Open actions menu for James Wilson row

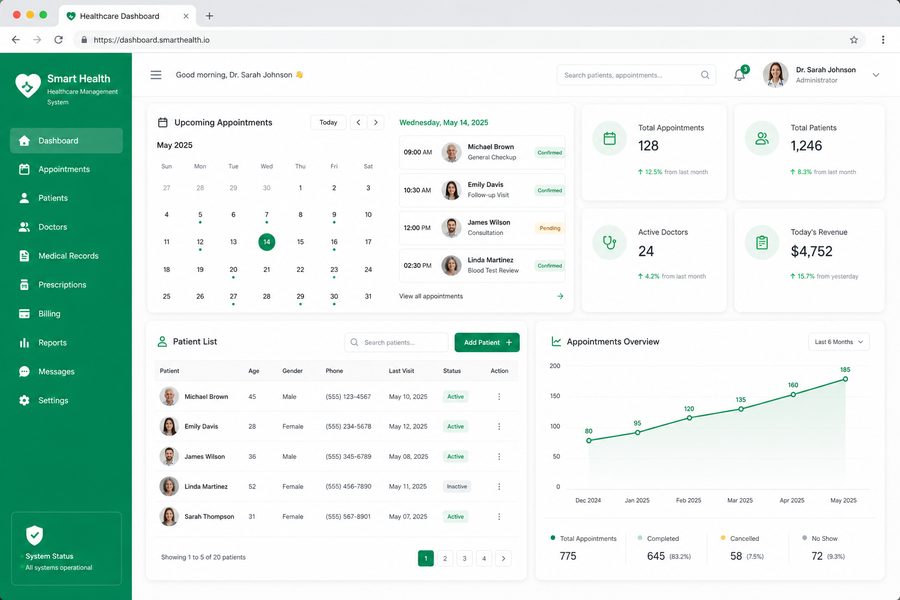click(499, 456)
